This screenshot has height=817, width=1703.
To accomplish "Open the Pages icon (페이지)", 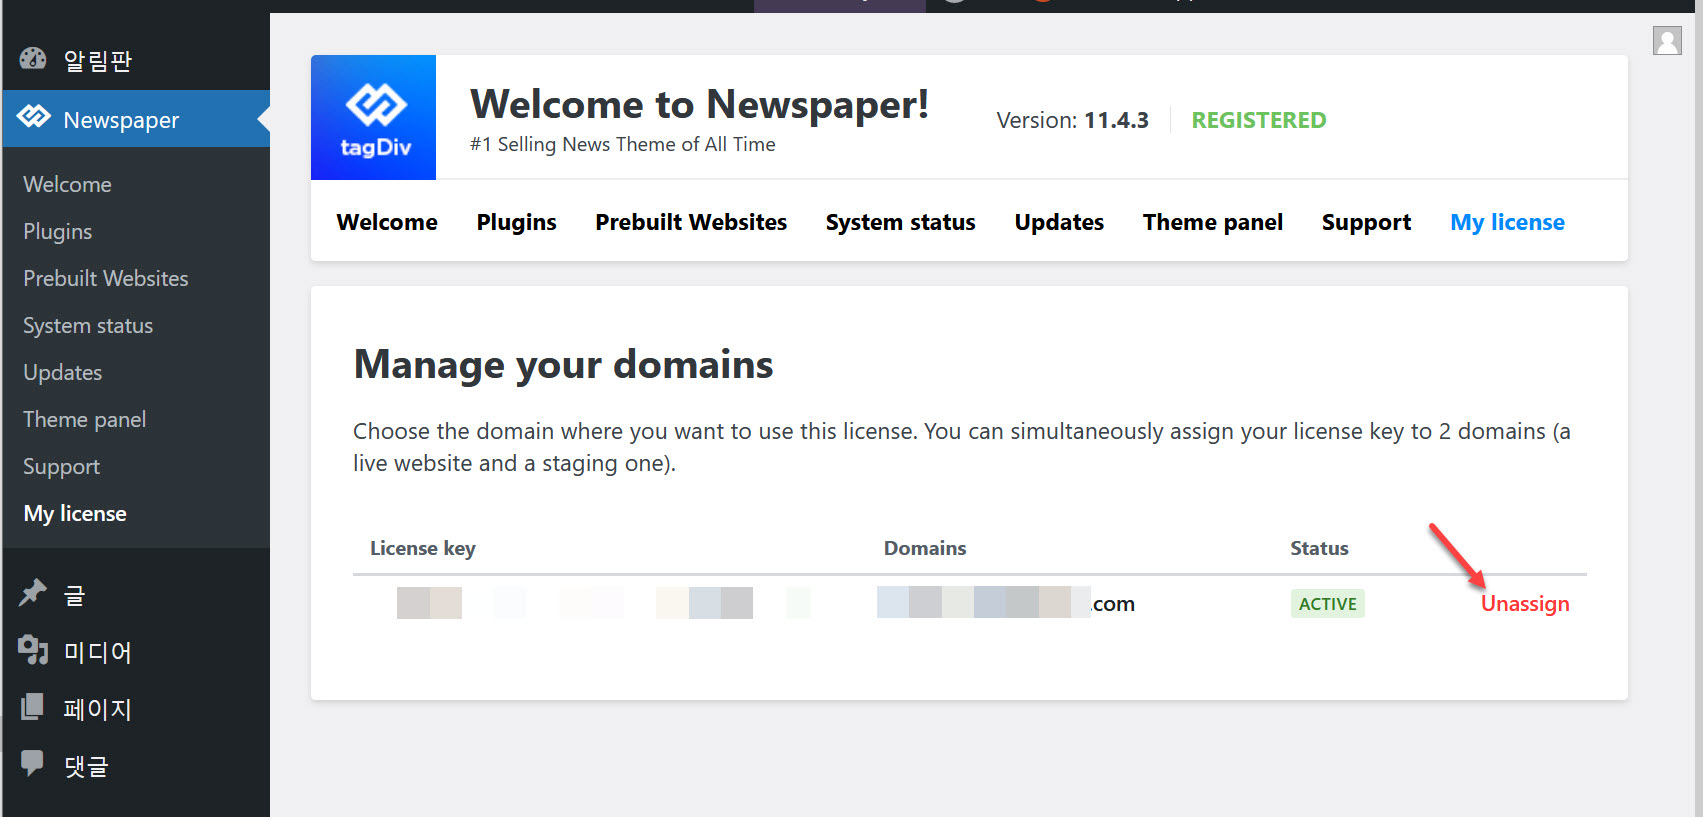I will pyautogui.click(x=33, y=707).
